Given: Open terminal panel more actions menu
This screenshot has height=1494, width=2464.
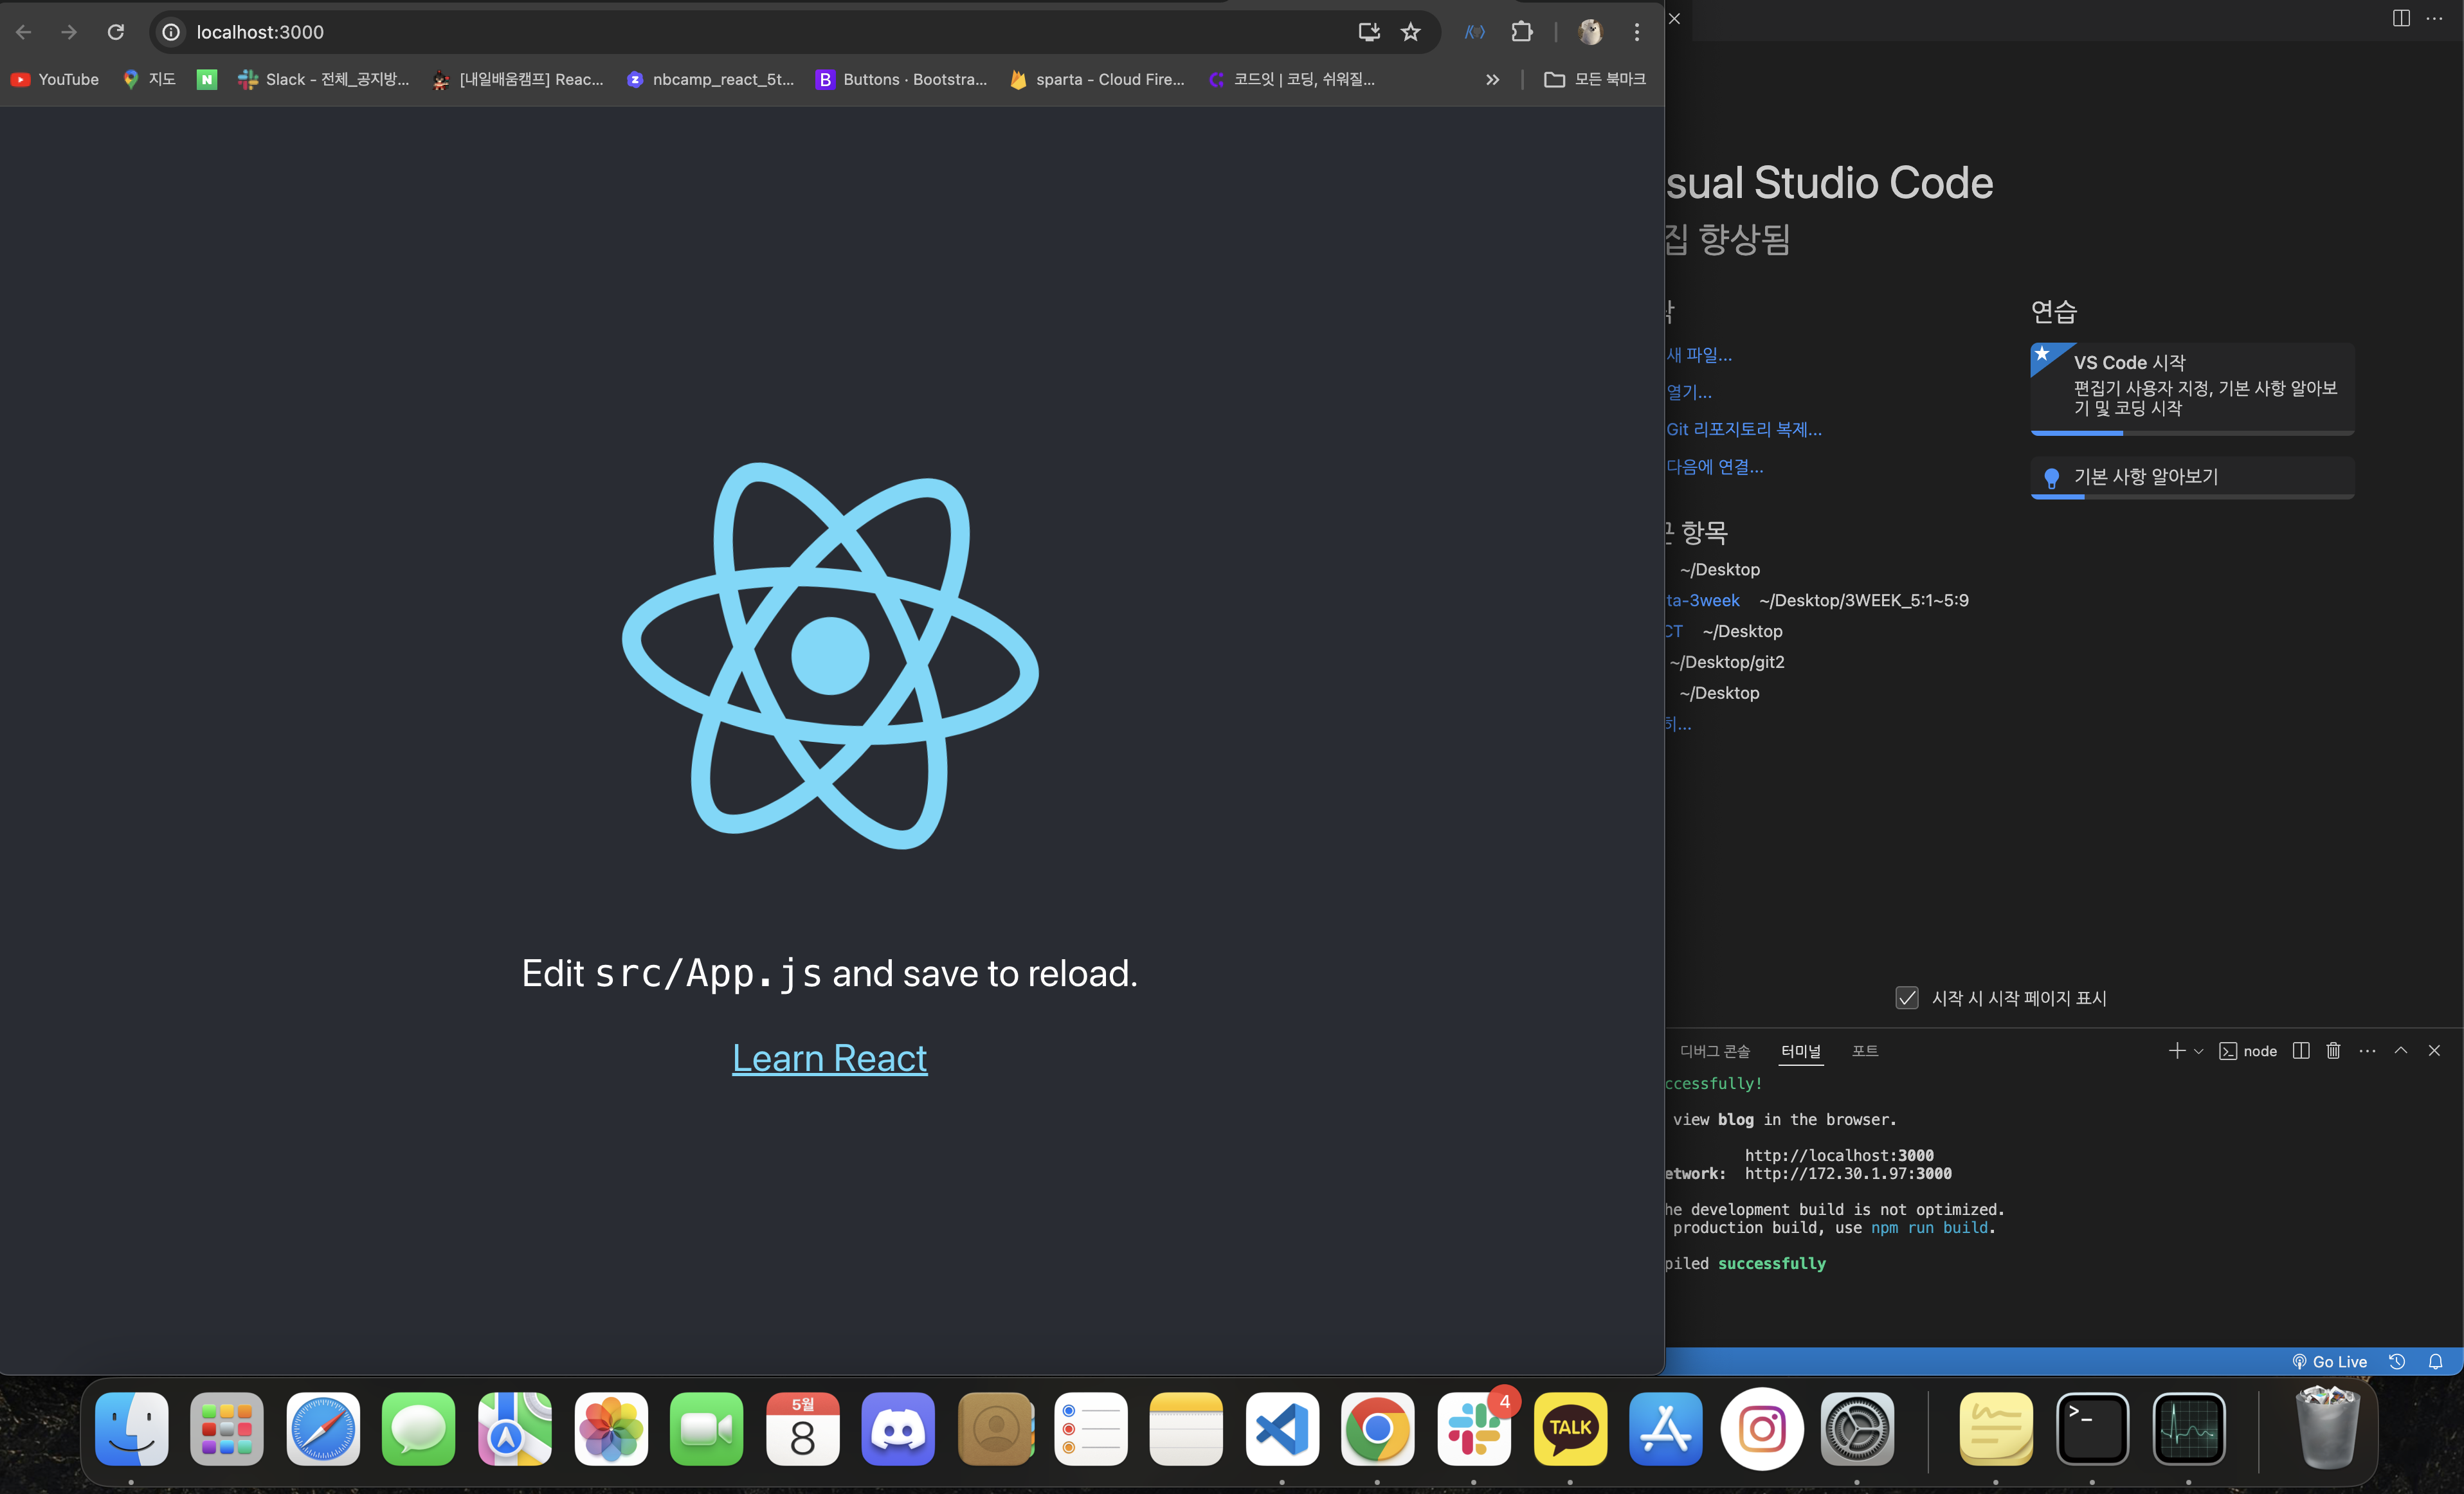Looking at the screenshot, I should coord(2367,1050).
